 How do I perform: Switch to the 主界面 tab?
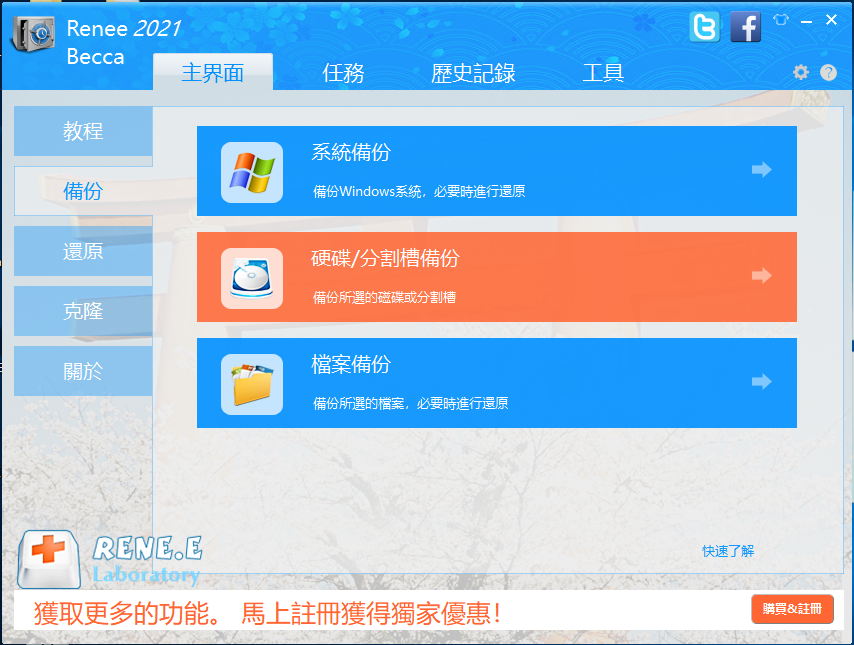click(x=212, y=72)
